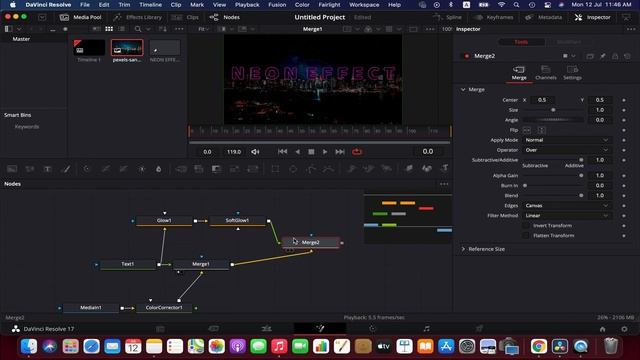Open the Color page icon at bottom
Viewport: 640px width, 360px height.
[x=372, y=329]
